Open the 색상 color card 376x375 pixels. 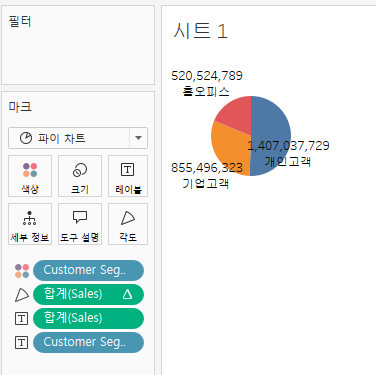(30, 176)
